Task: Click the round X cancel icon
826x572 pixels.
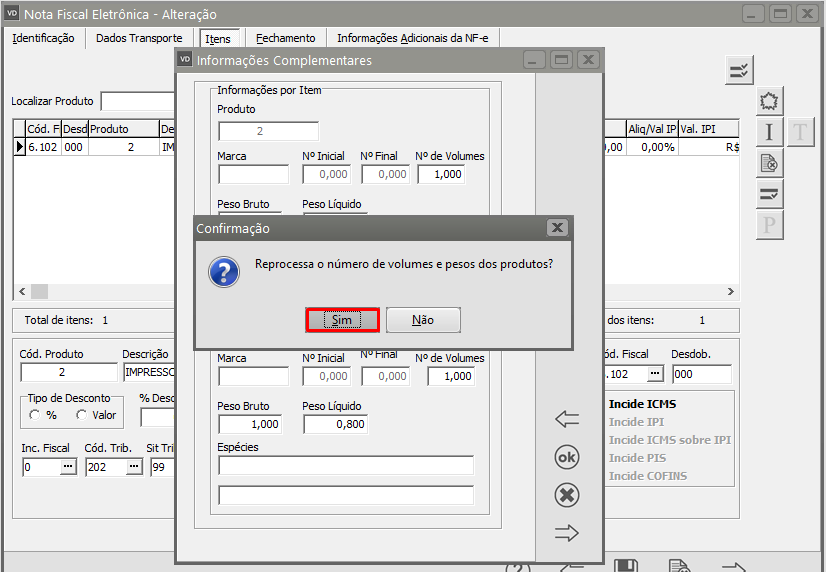Action: pos(567,495)
